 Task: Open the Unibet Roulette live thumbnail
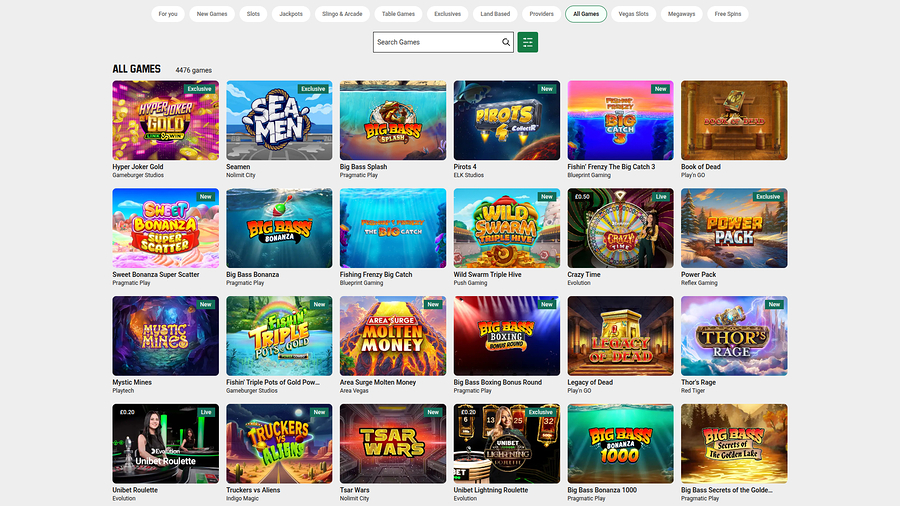(165, 443)
